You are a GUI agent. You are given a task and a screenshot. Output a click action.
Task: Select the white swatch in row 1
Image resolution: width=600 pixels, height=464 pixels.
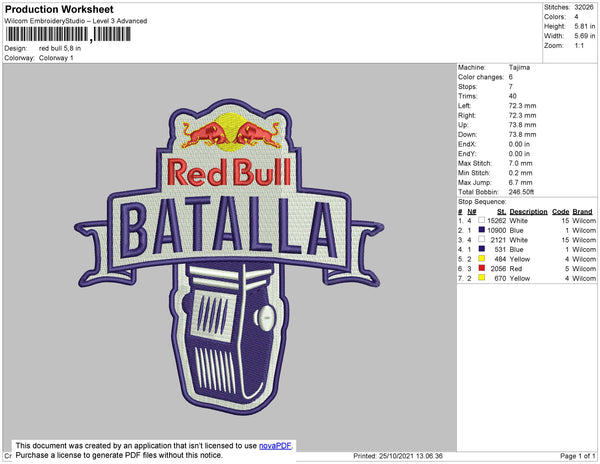[481, 220]
